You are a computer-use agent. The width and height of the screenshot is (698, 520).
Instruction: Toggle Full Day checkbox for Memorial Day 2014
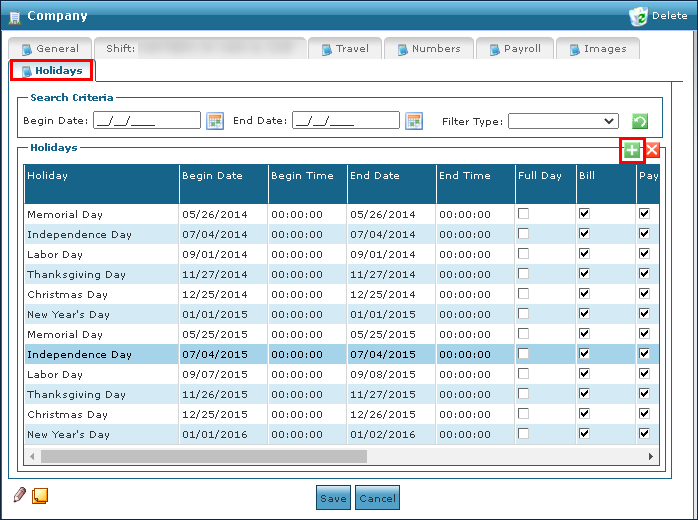(x=524, y=214)
